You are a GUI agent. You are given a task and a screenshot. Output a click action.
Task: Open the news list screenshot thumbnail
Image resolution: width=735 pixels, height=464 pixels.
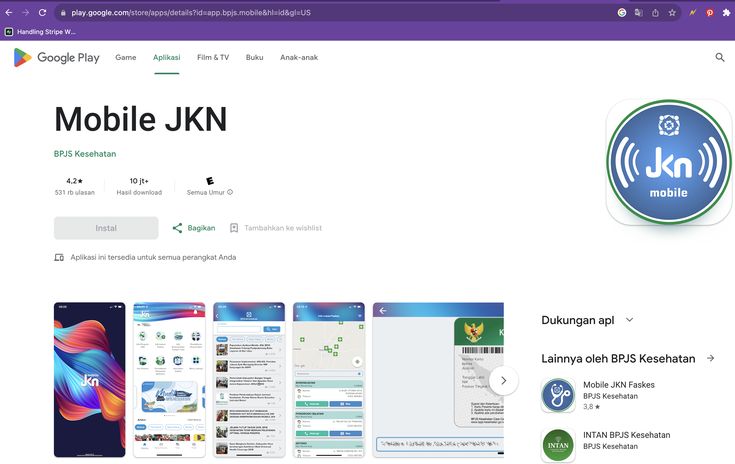pos(249,380)
